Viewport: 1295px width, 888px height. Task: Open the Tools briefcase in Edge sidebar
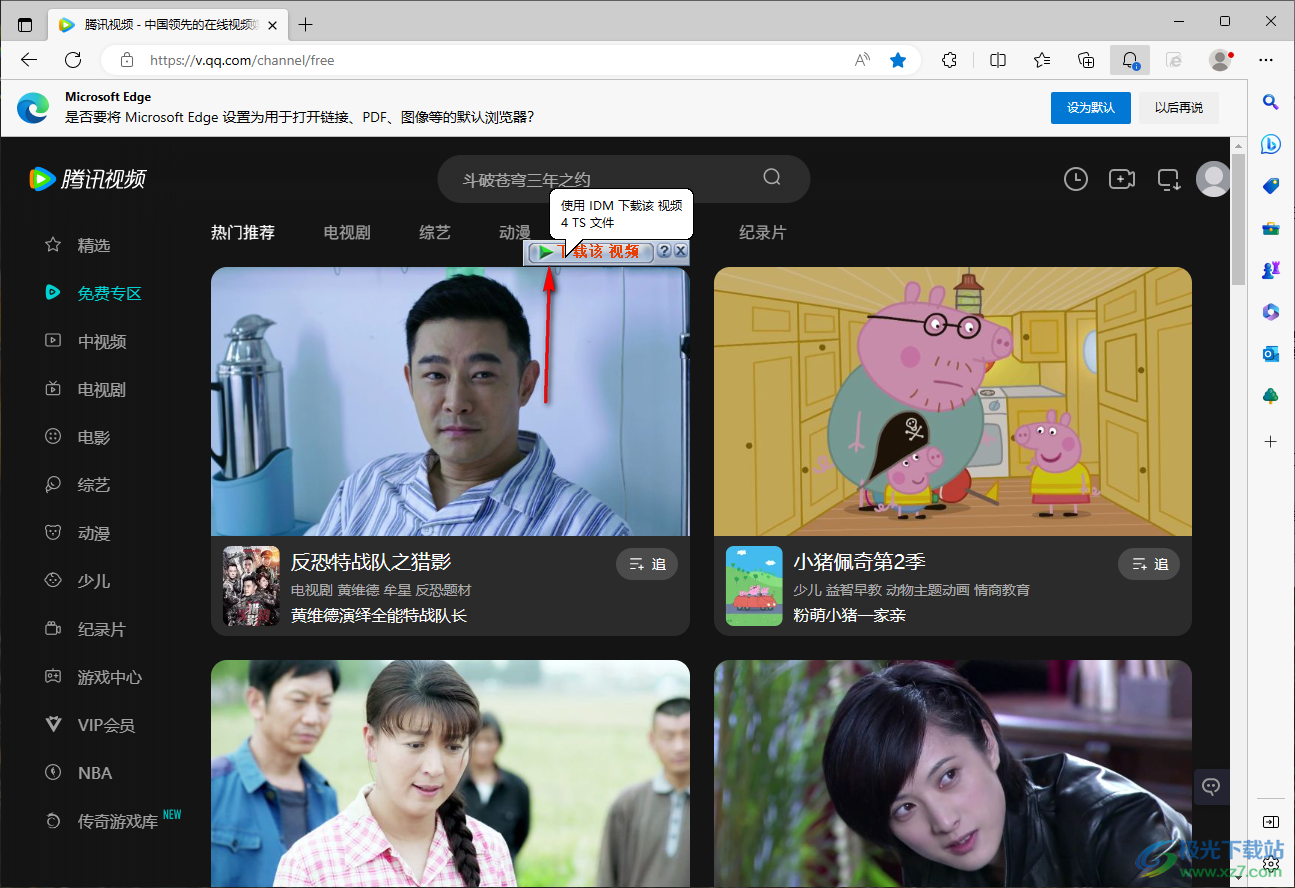coord(1271,228)
